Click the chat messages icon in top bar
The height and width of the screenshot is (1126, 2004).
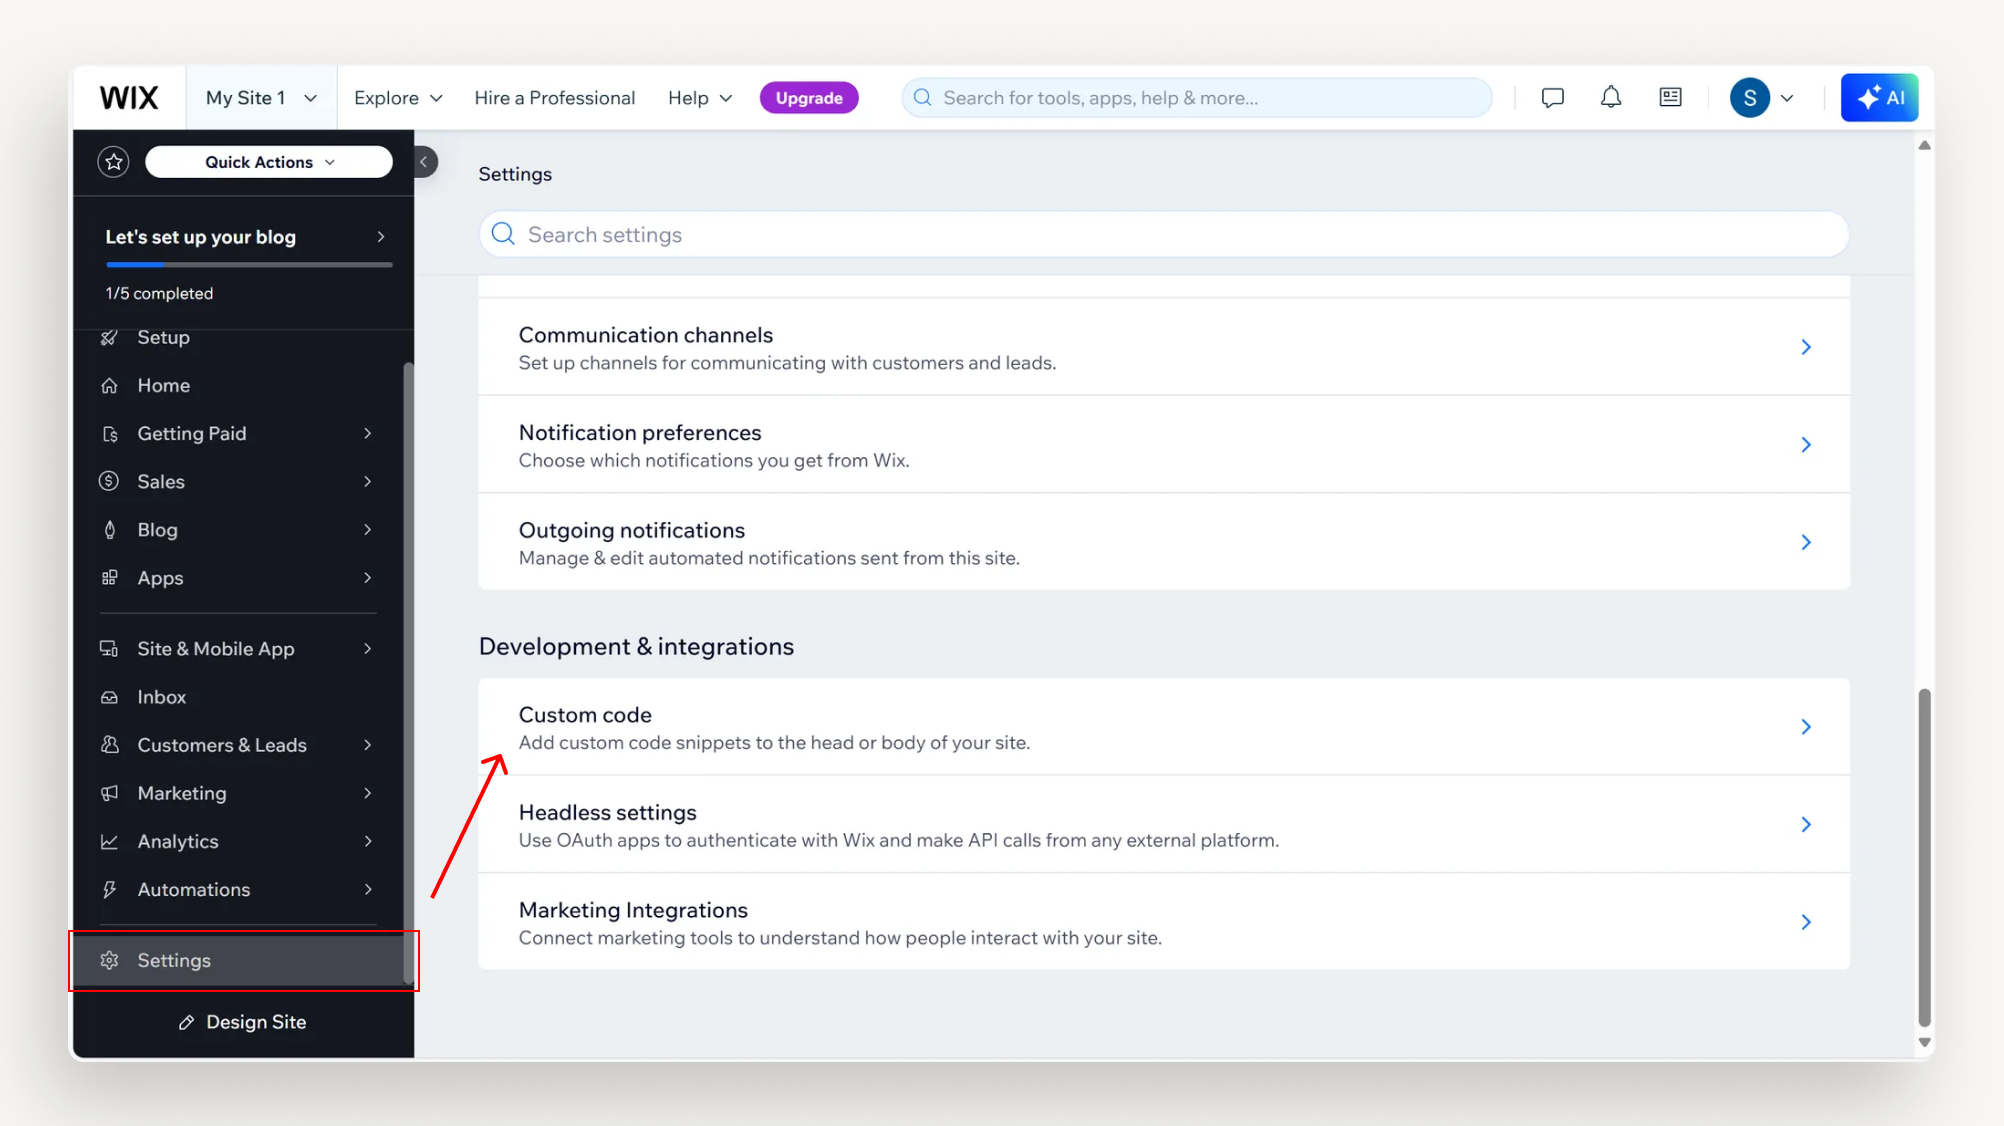click(1552, 98)
